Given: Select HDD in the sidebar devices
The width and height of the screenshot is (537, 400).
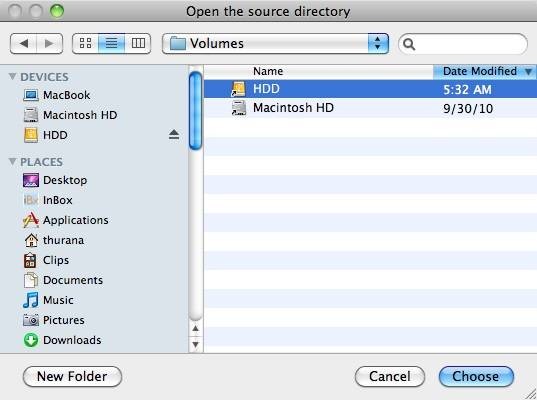Looking at the screenshot, I should coord(55,135).
